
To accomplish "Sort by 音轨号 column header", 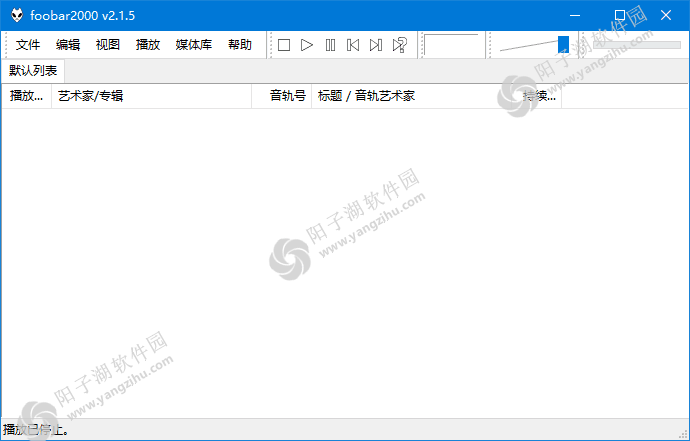I will pyautogui.click(x=282, y=96).
